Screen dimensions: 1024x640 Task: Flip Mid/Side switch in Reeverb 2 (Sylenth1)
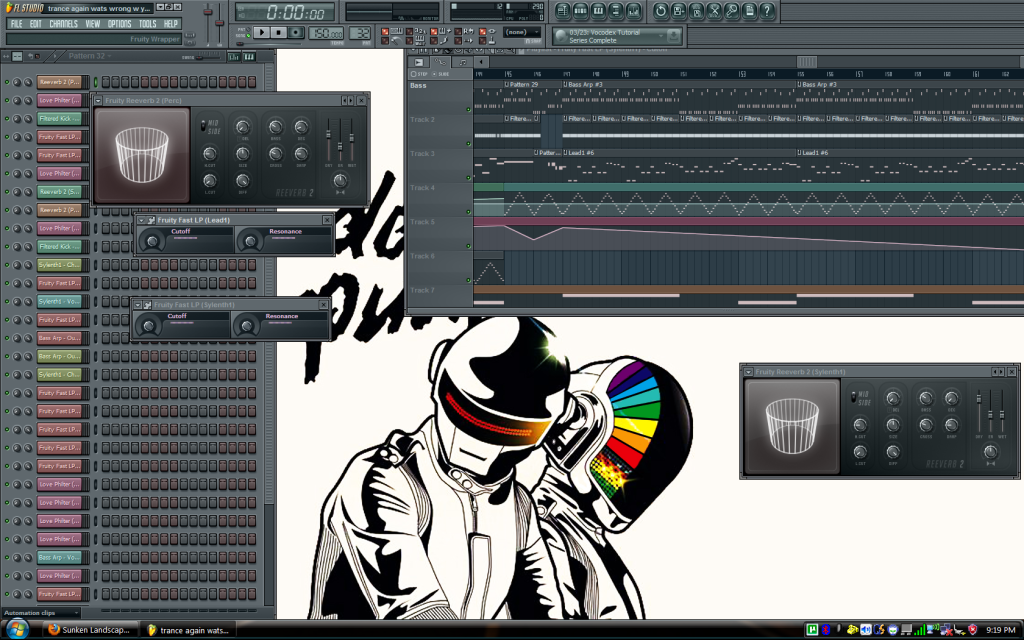854,397
